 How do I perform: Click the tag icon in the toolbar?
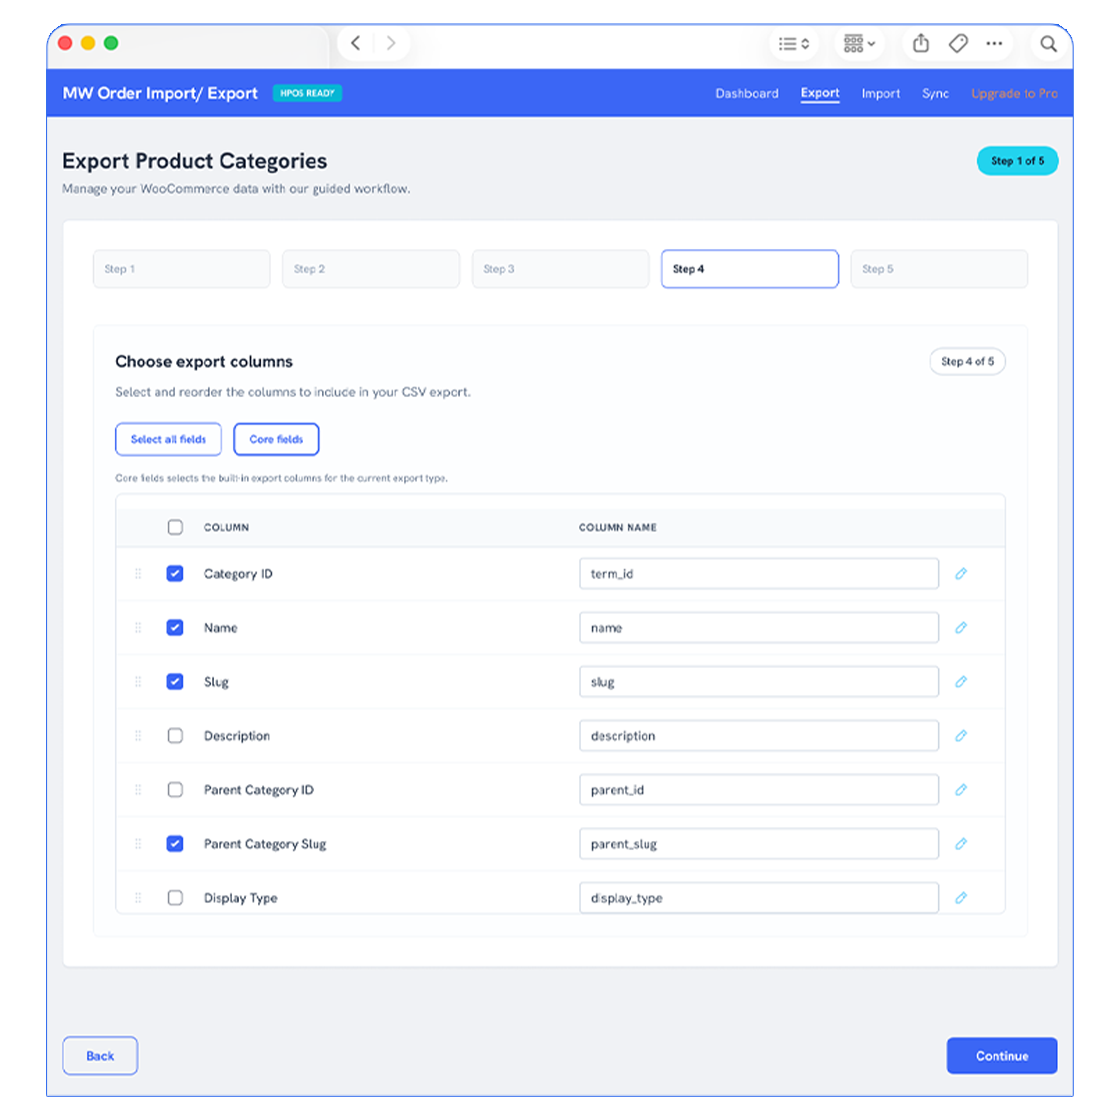pyautogui.click(x=958, y=44)
